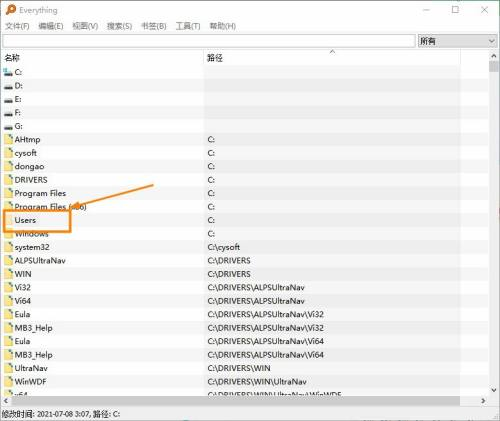Click the E: drive icon

8,99
